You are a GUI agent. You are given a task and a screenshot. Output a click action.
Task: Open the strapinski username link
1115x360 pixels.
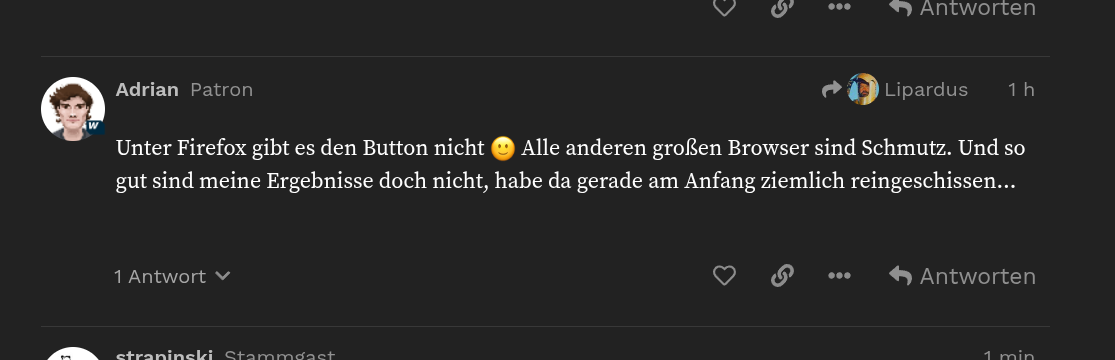click(164, 355)
